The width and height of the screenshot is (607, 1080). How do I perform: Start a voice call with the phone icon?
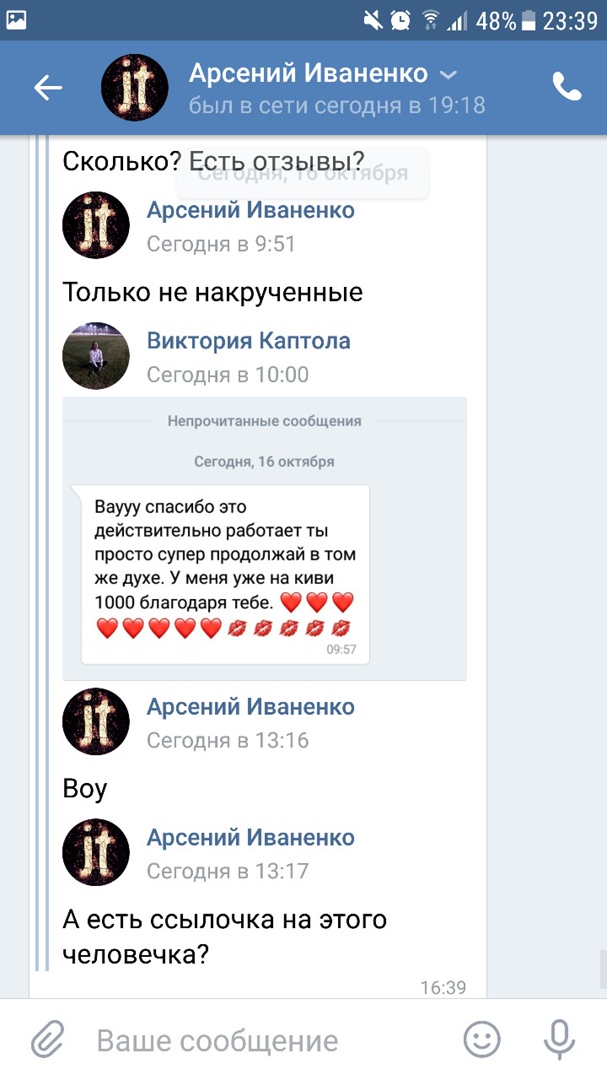click(567, 88)
